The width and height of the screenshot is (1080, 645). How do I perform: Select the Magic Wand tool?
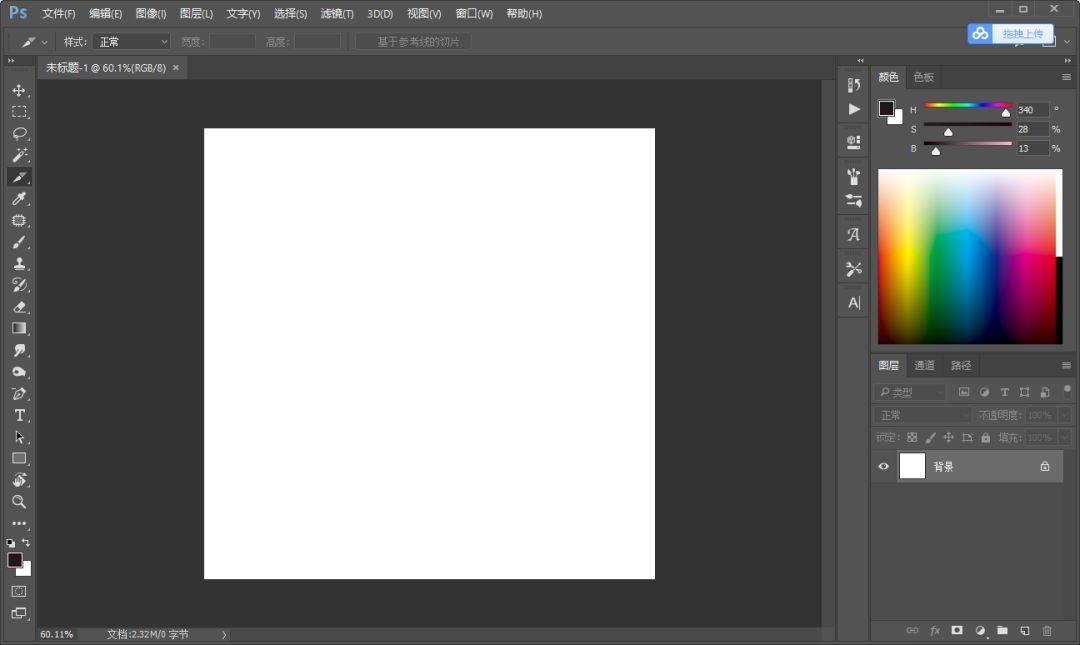19,155
